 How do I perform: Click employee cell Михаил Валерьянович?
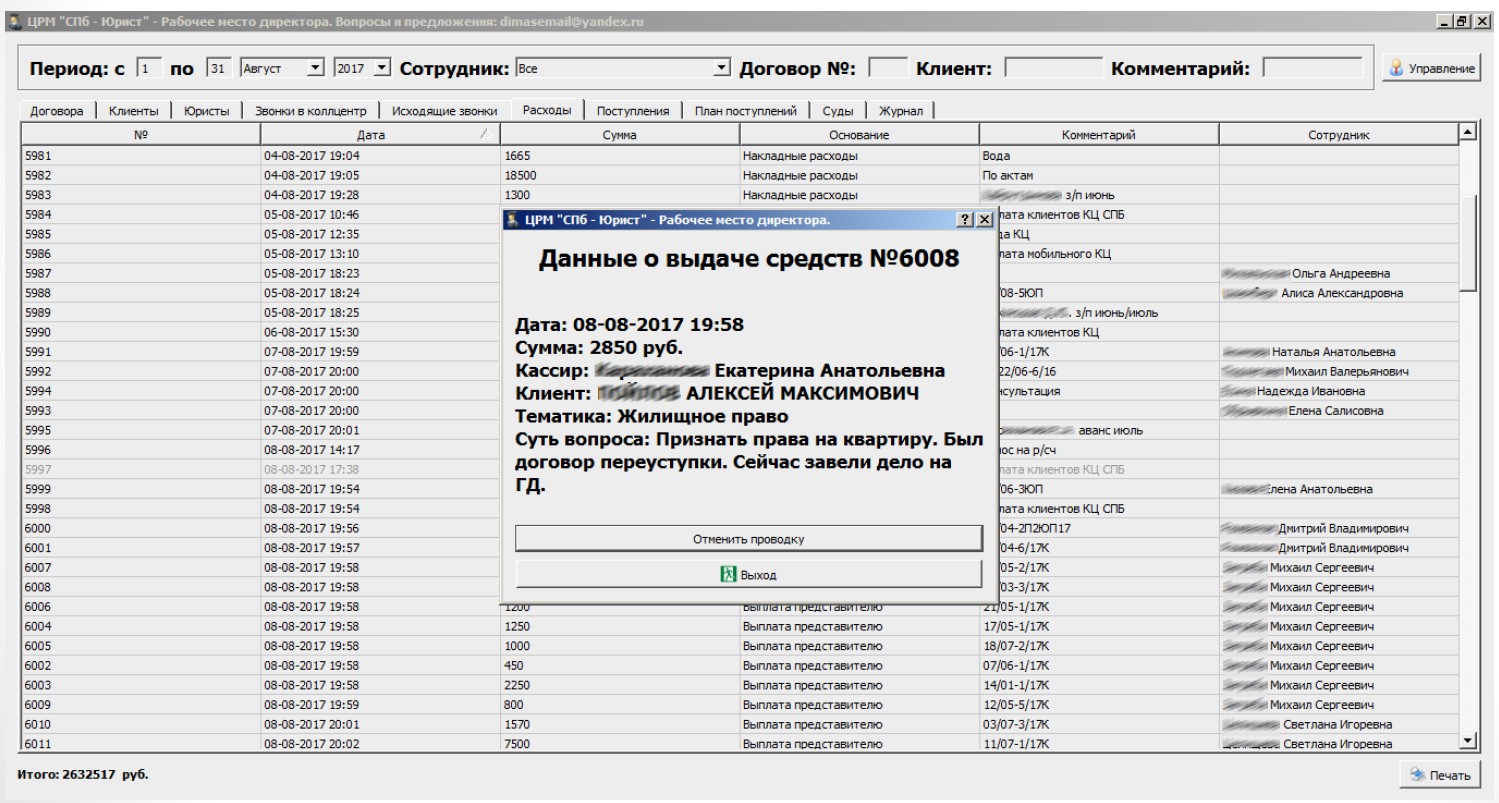pyautogui.click(x=1339, y=371)
